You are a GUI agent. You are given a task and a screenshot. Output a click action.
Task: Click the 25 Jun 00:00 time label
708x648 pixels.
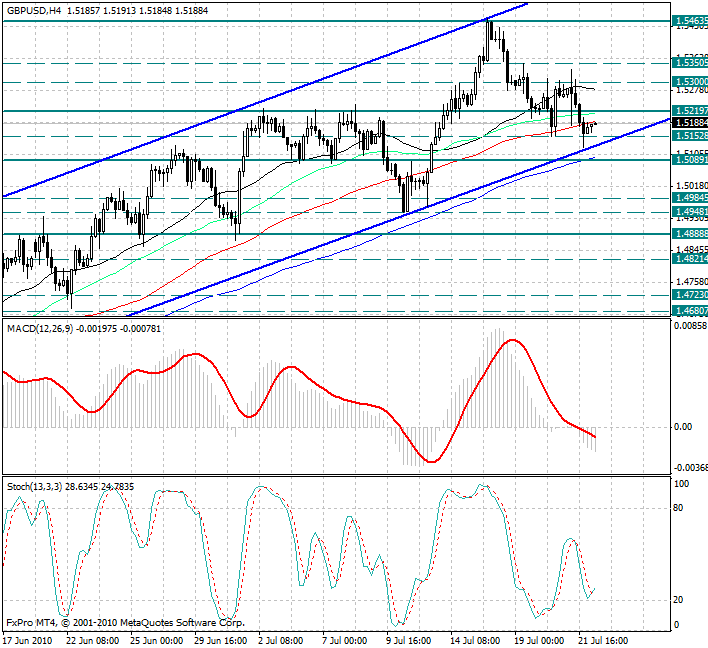pyautogui.click(x=157, y=641)
